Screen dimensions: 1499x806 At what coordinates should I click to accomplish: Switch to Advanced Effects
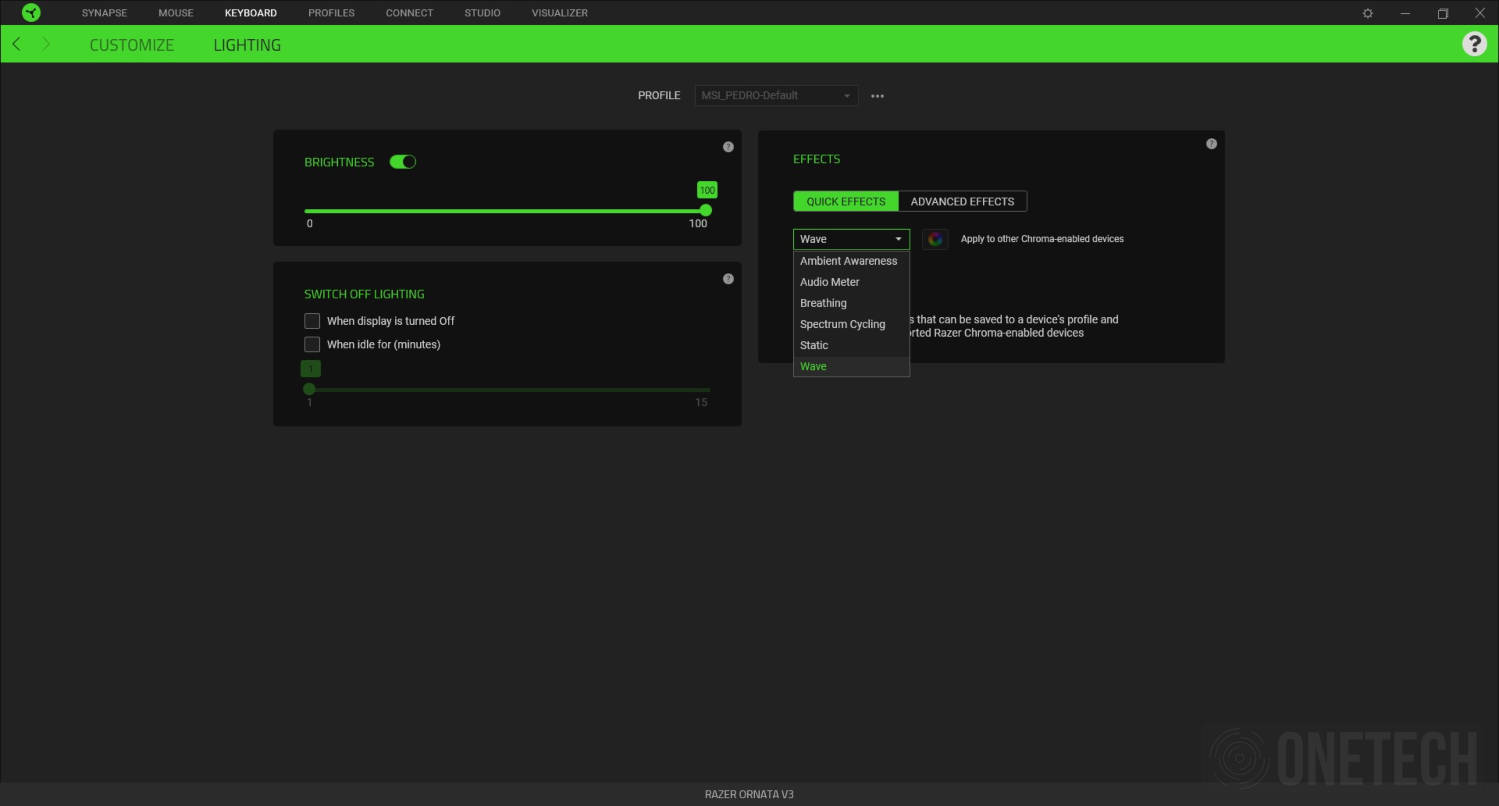pos(962,201)
